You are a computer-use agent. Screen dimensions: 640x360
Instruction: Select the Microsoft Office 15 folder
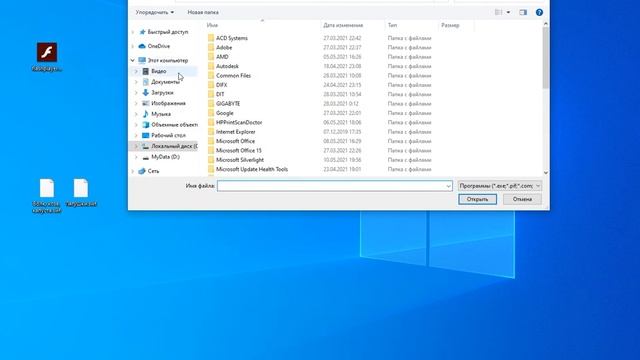pos(238,151)
